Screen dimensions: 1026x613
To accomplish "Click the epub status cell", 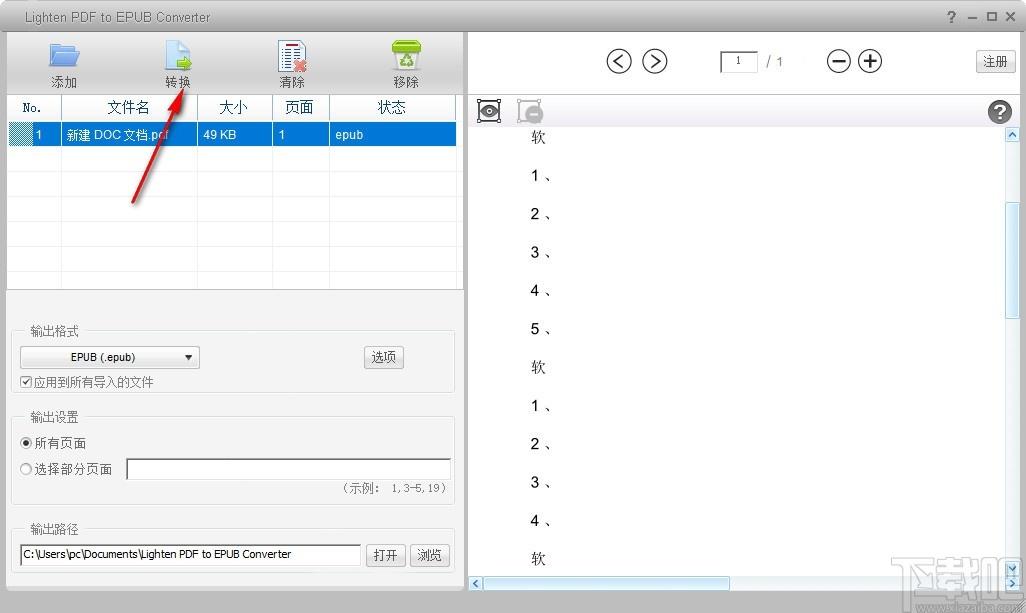I will [392, 135].
